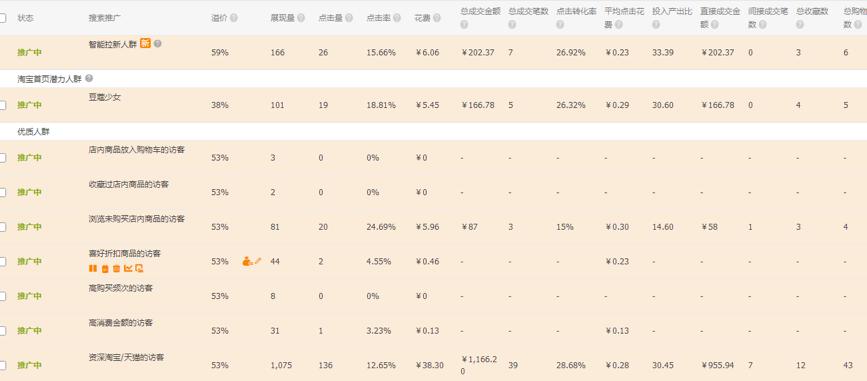The width and height of the screenshot is (867, 381).
Task: Click the help icon under 总成交笔数 header
Action: (x=512, y=25)
